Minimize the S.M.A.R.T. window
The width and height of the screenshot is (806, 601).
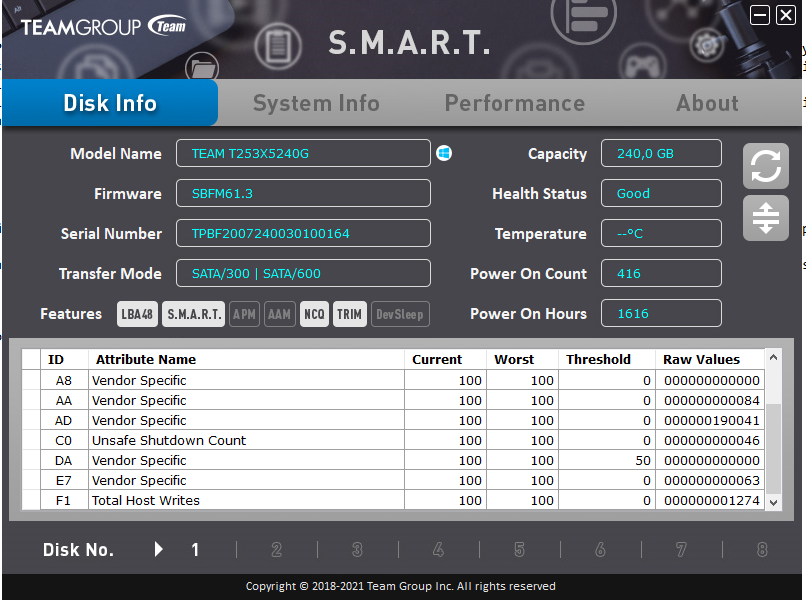tap(760, 15)
